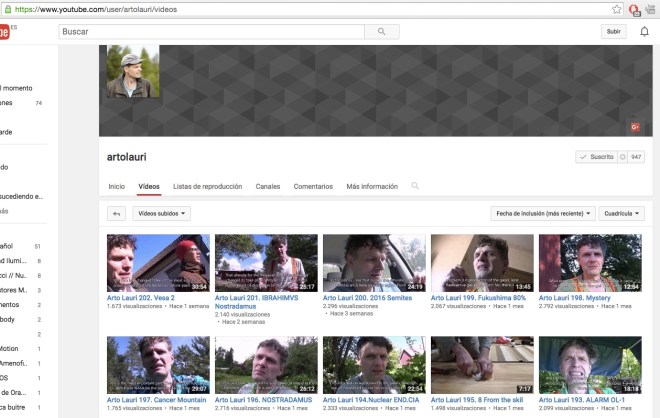Go to the Más información tab
Screen dimensions: 660x418
click(x=372, y=186)
